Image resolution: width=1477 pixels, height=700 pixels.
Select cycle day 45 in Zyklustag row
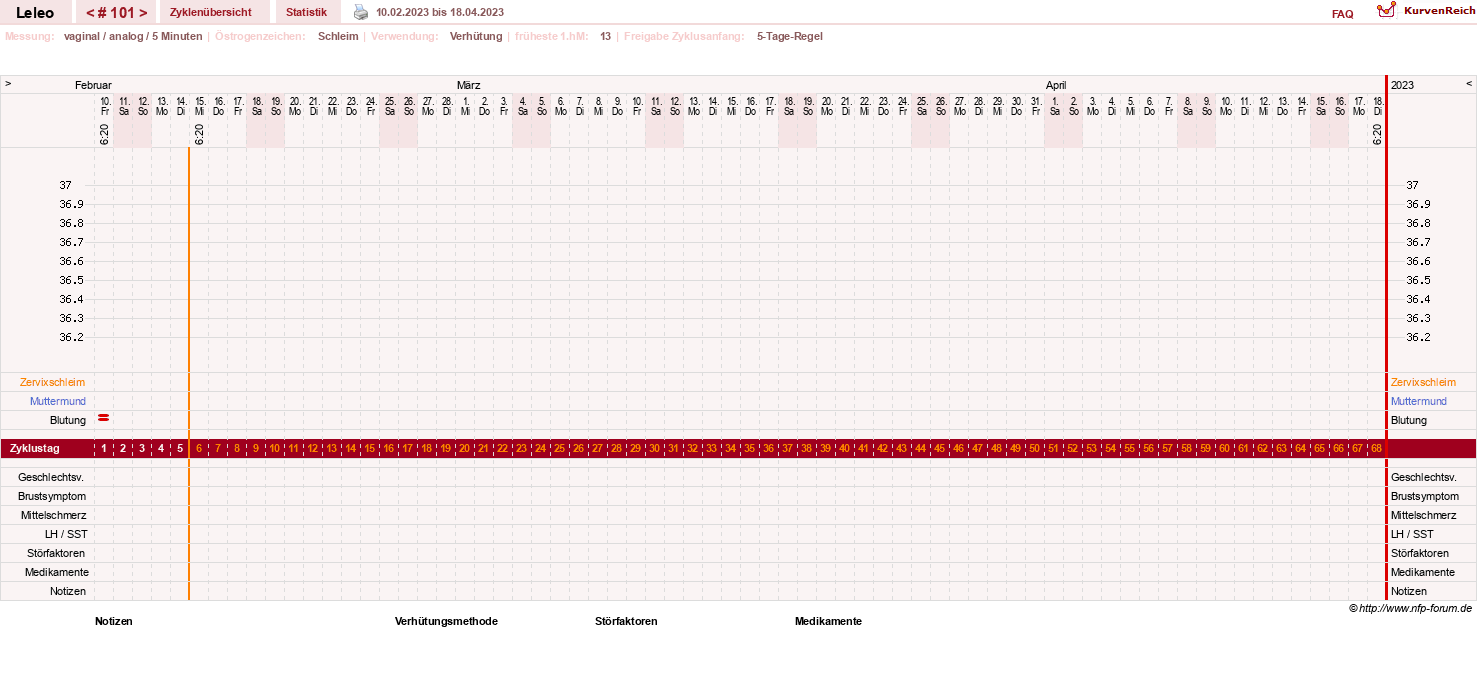pos(939,448)
